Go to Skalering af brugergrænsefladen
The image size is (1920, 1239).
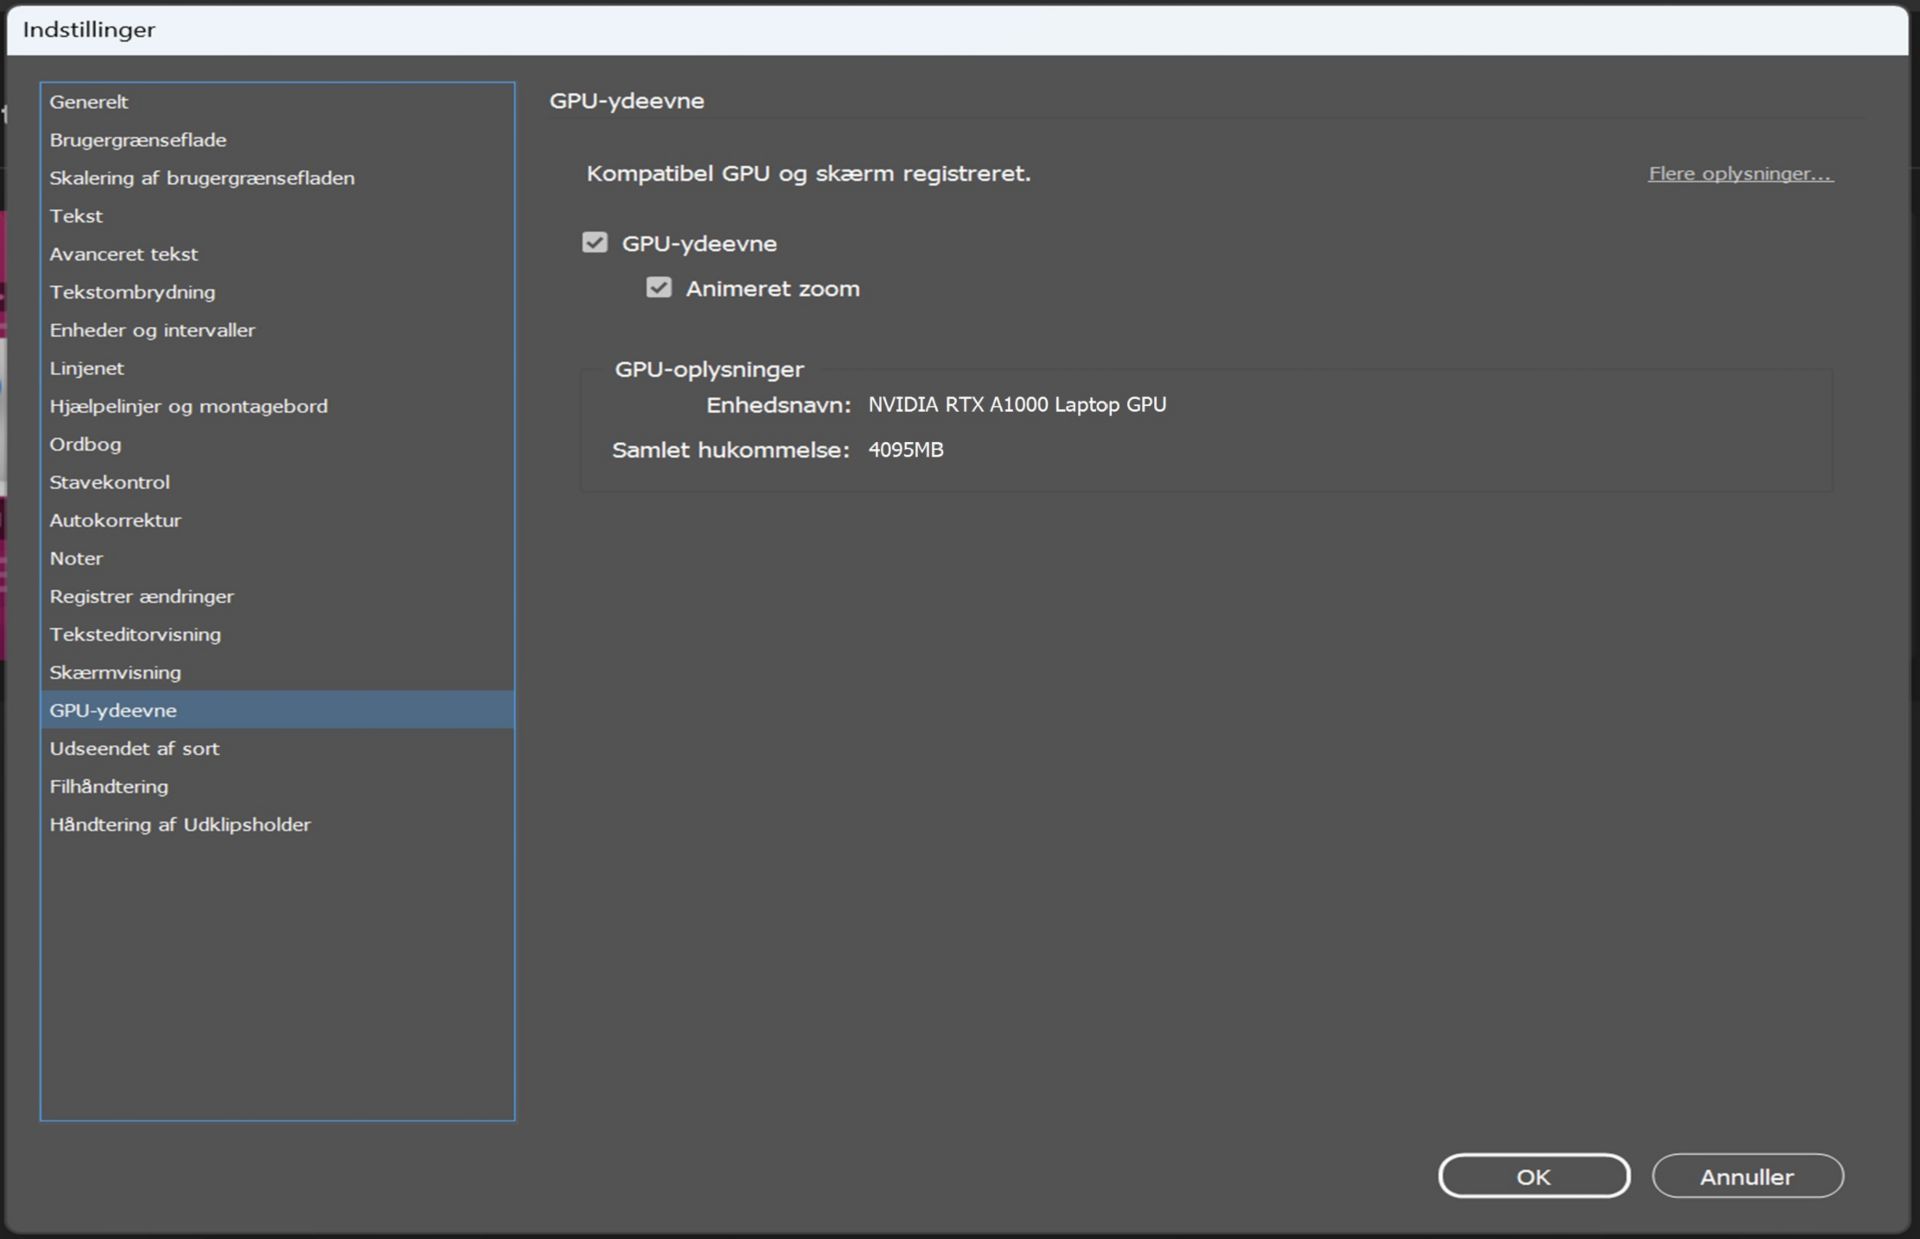(202, 178)
